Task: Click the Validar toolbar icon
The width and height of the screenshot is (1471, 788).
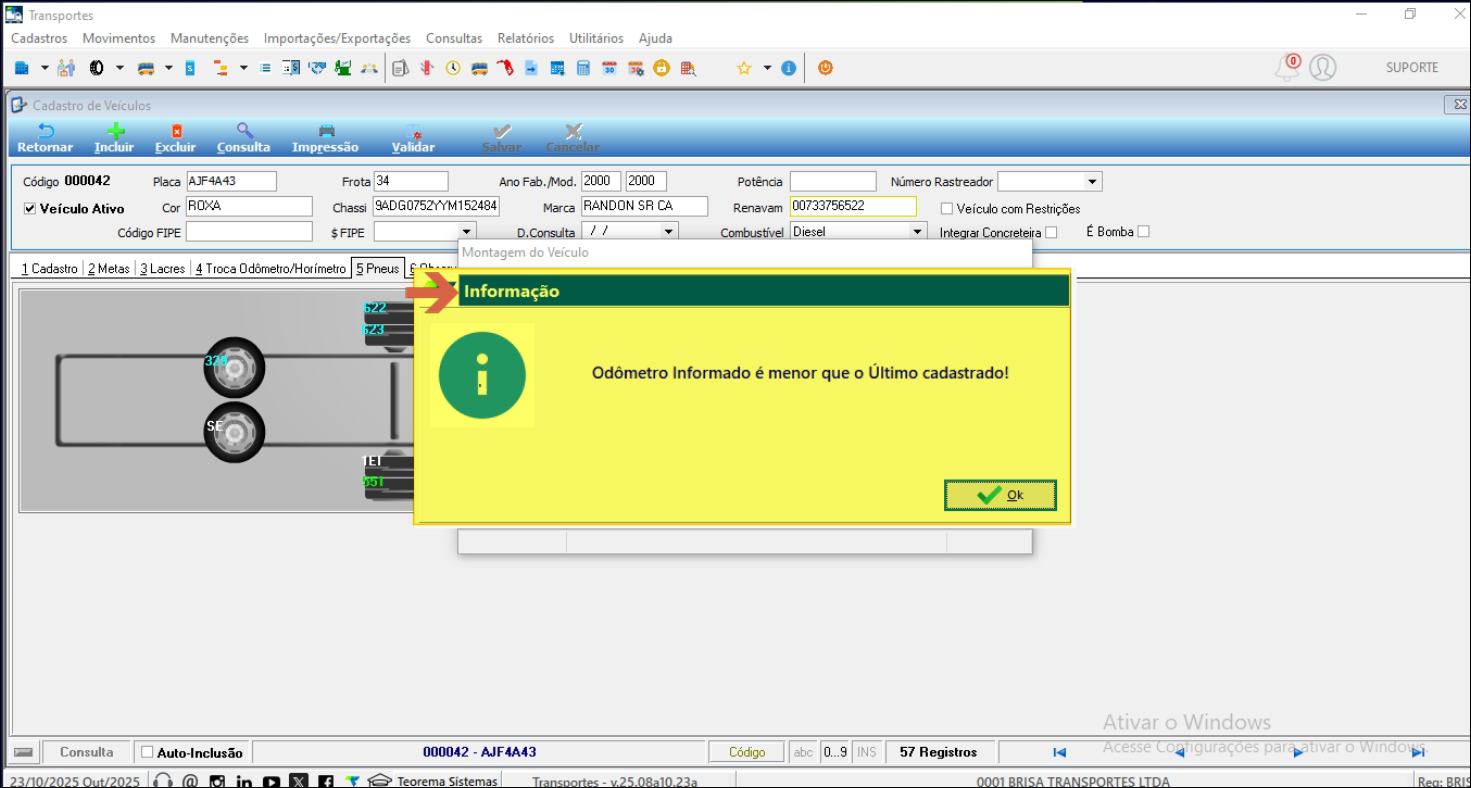Action: click(414, 132)
